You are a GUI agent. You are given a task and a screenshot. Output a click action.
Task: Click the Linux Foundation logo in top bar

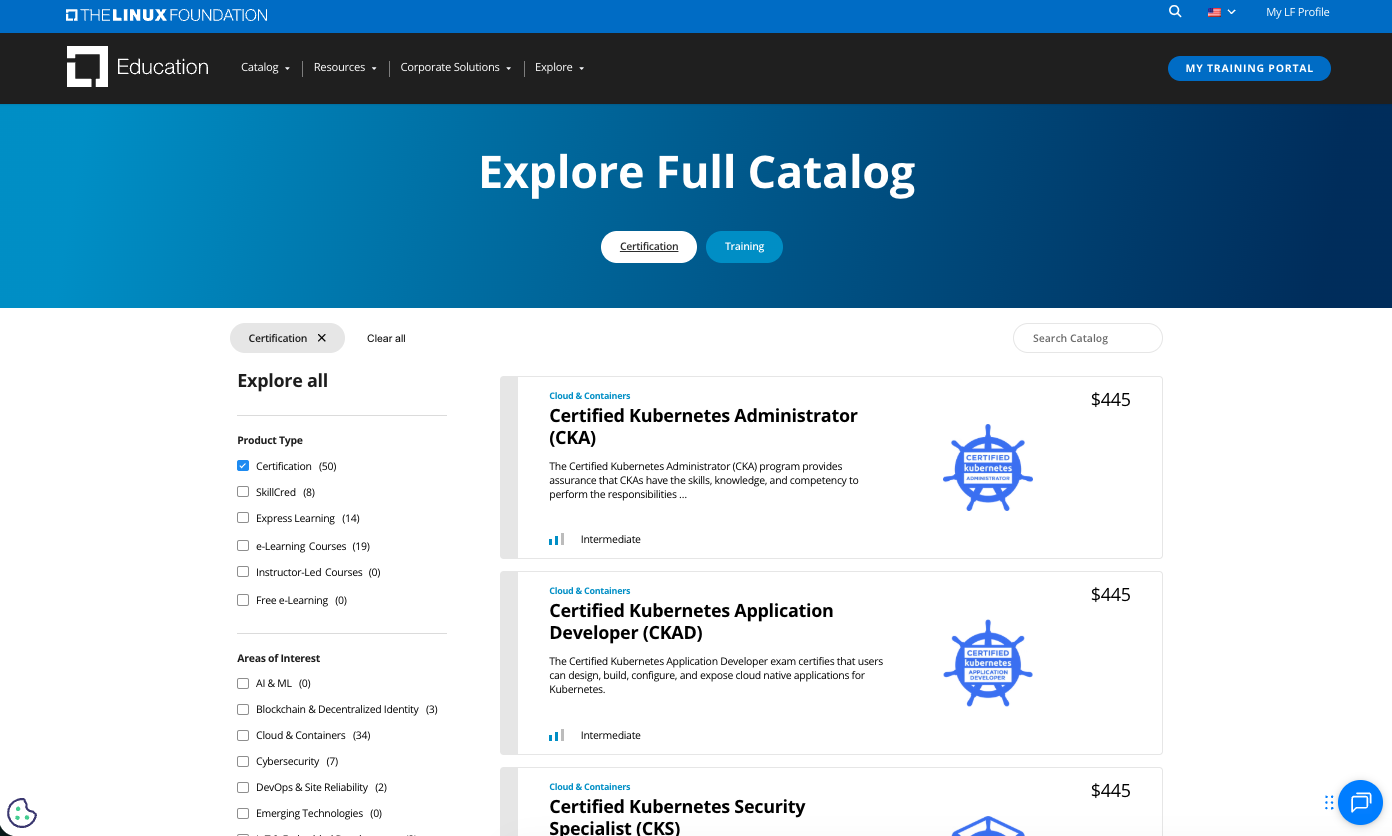(166, 15)
